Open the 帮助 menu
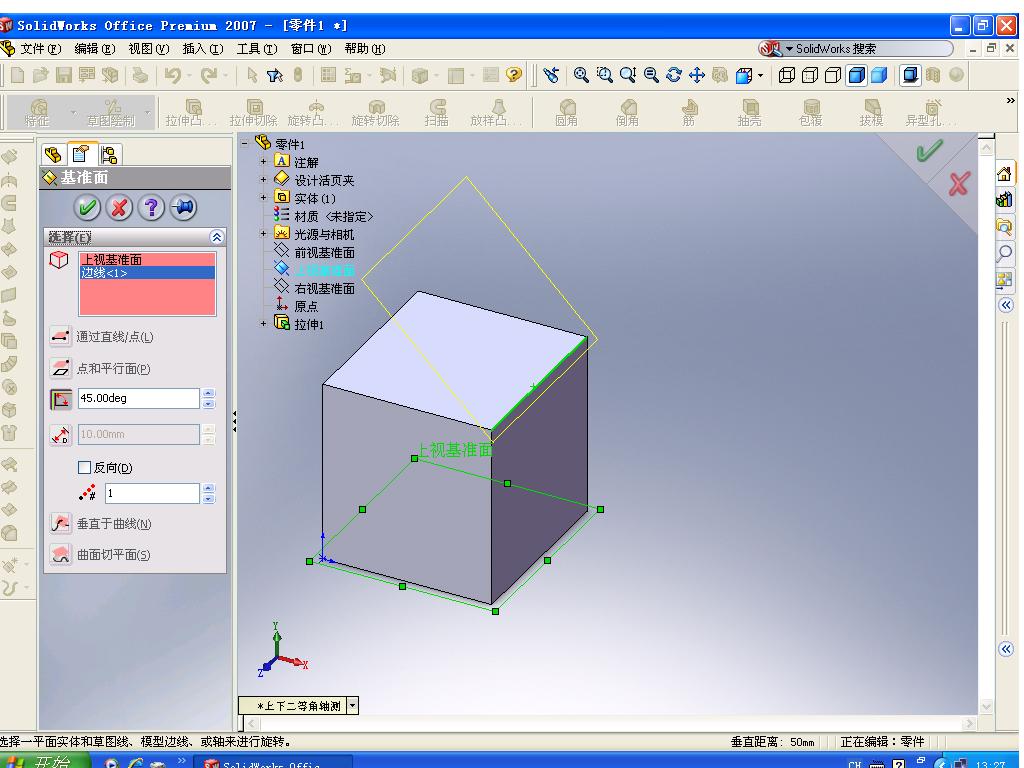 tap(364, 48)
